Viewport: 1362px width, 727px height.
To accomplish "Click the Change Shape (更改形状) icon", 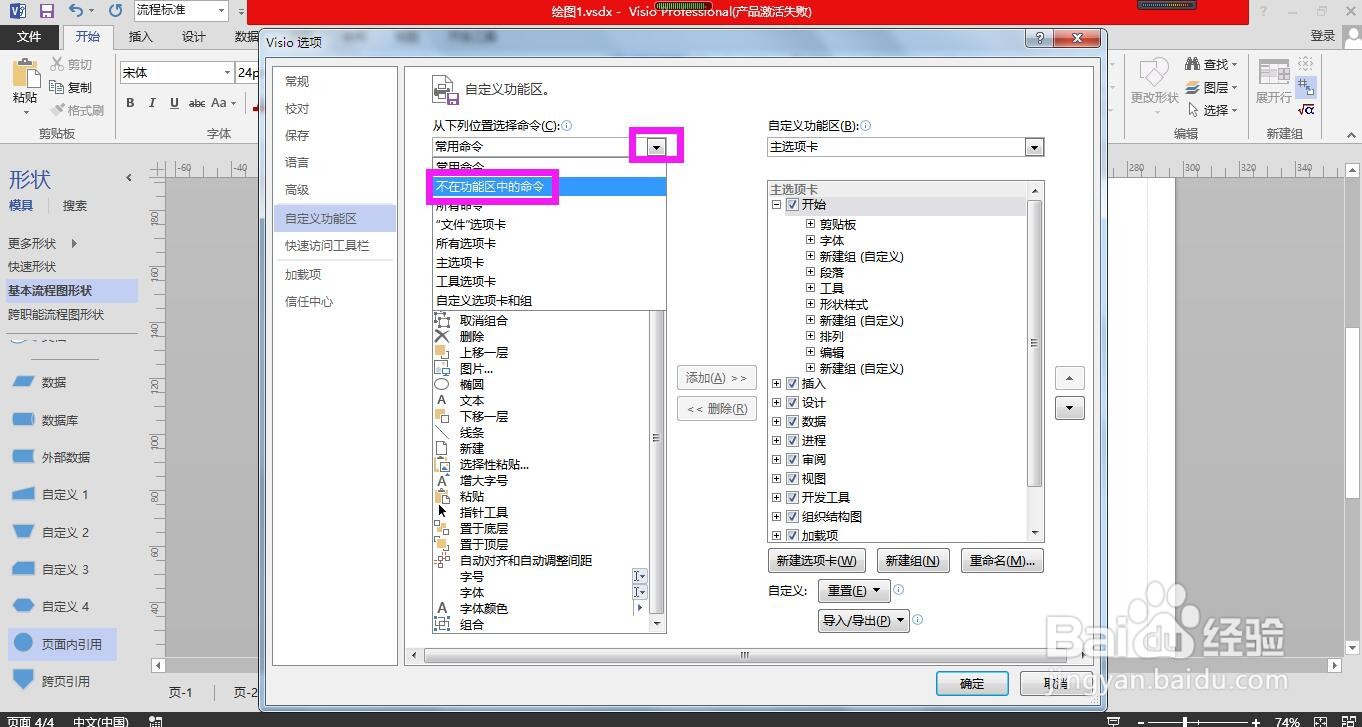I will point(1154,73).
